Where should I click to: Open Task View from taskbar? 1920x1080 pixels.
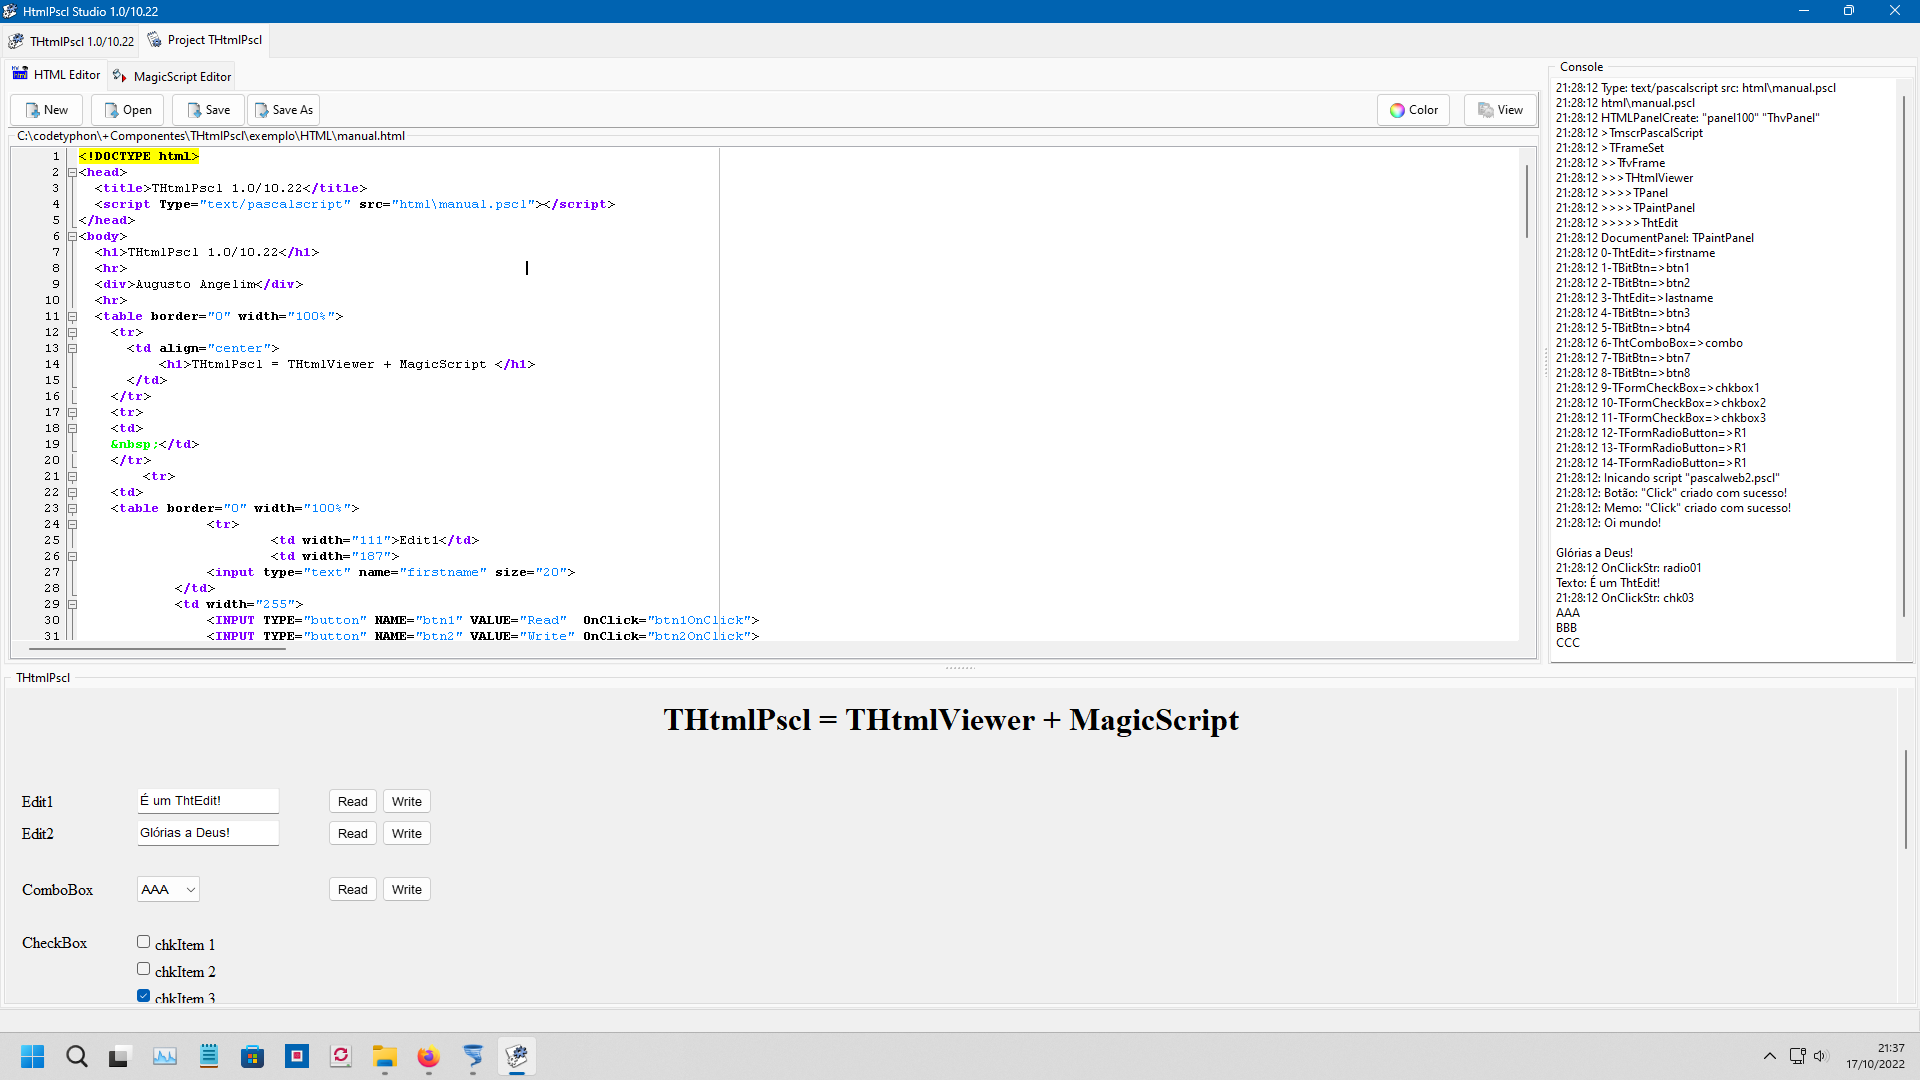click(120, 1056)
